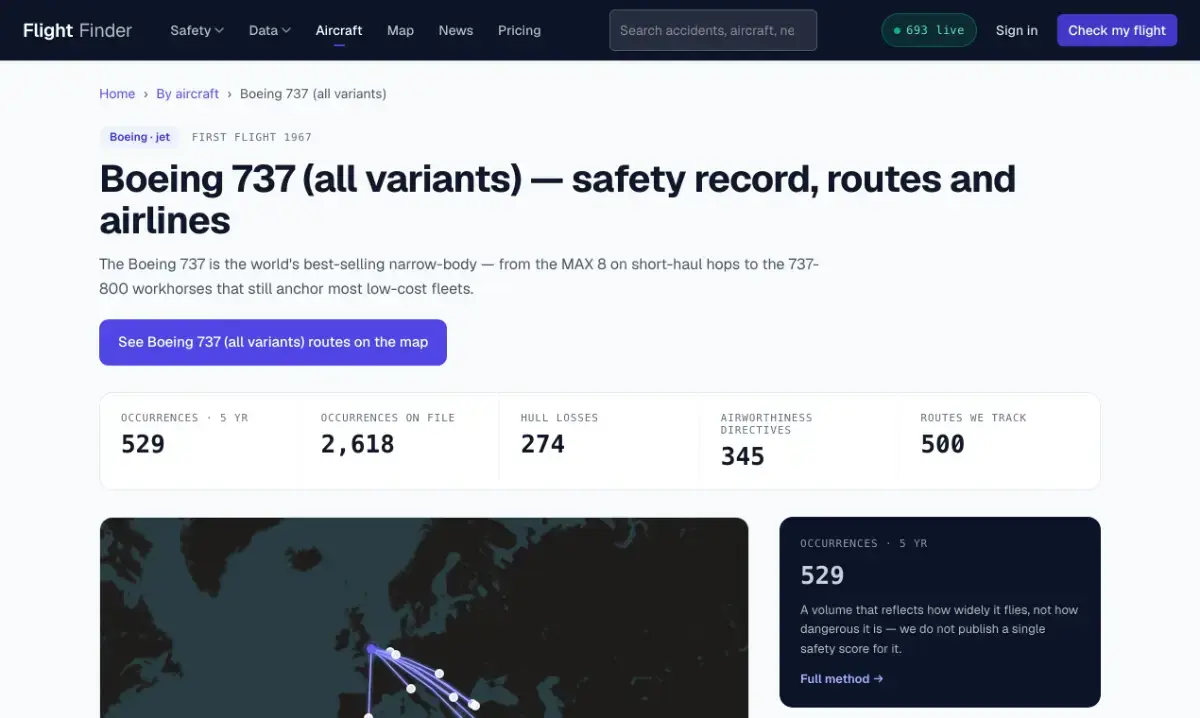The width and height of the screenshot is (1200, 718).
Task: Select the Hull Losses stat card
Action: pyautogui.click(x=599, y=441)
